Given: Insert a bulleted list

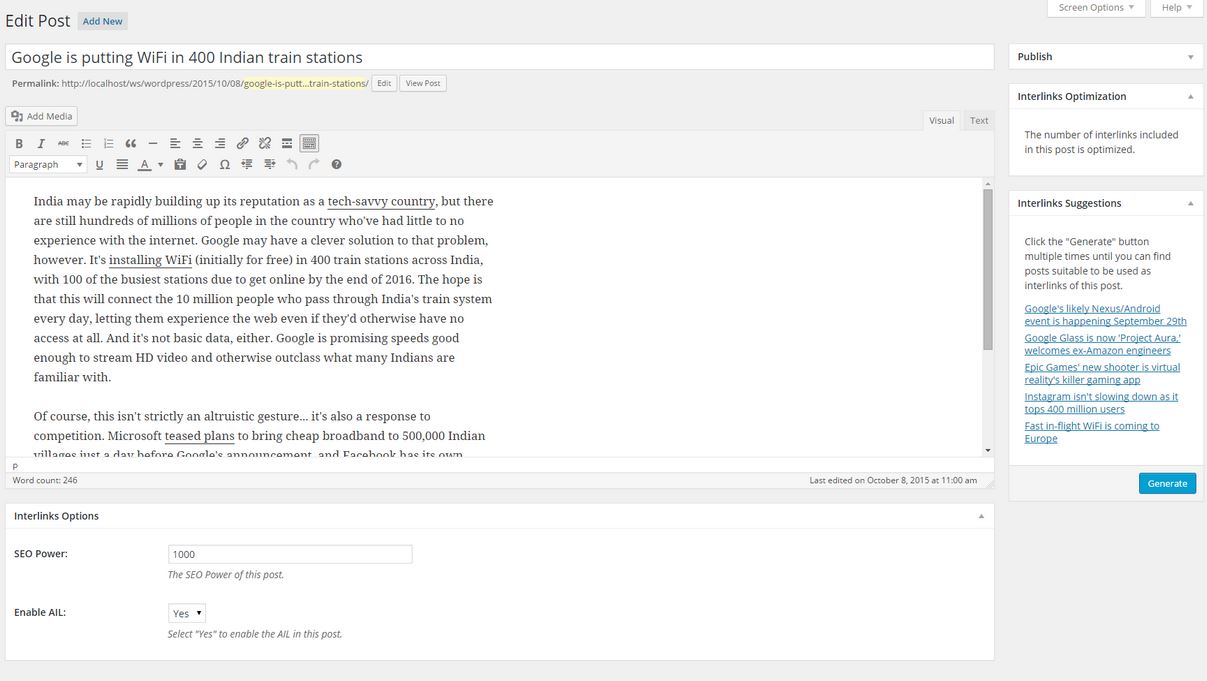Looking at the screenshot, I should click(x=86, y=144).
